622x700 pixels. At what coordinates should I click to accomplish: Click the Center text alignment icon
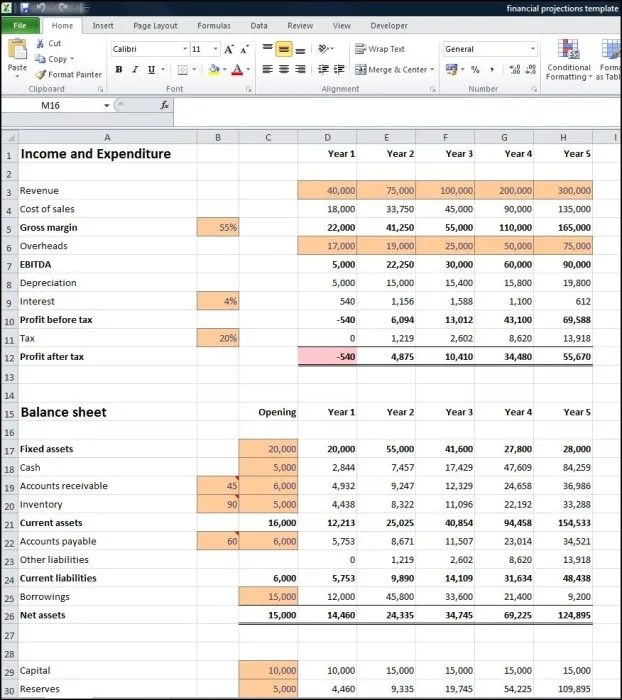283,69
